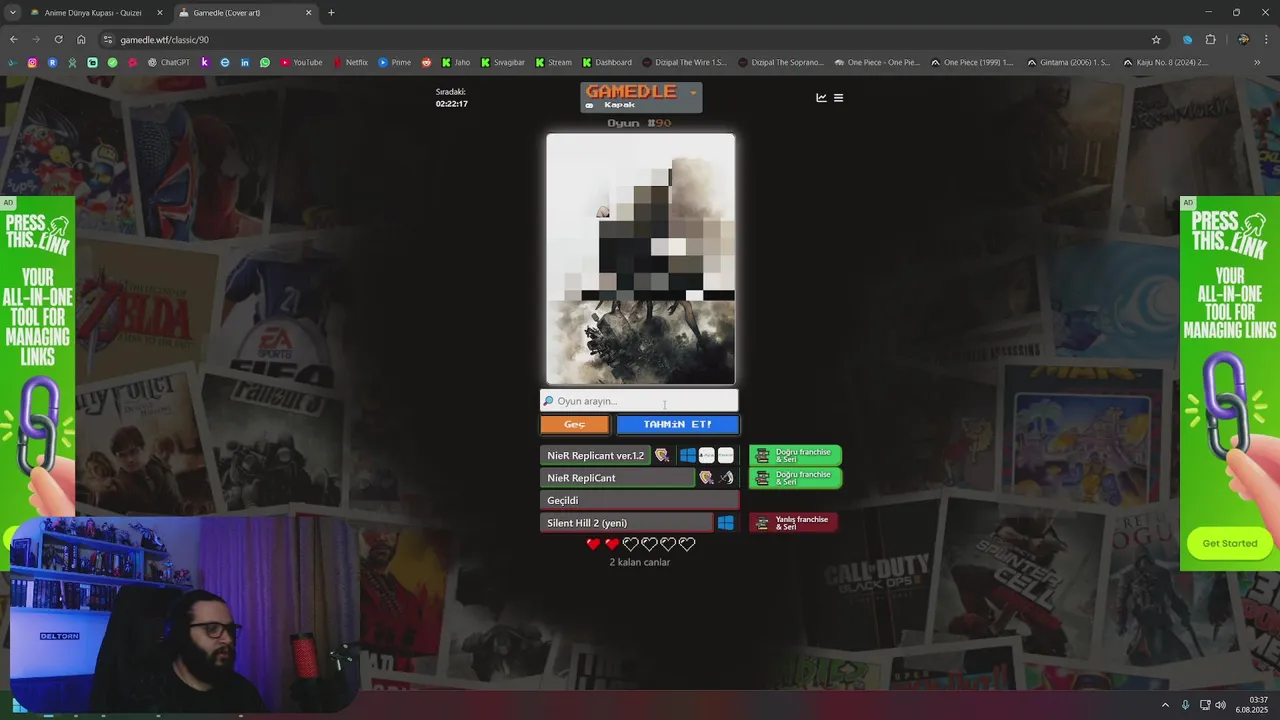The width and height of the screenshot is (1280, 720).
Task: Open the YouTube bookmark
Action: [x=301, y=62]
